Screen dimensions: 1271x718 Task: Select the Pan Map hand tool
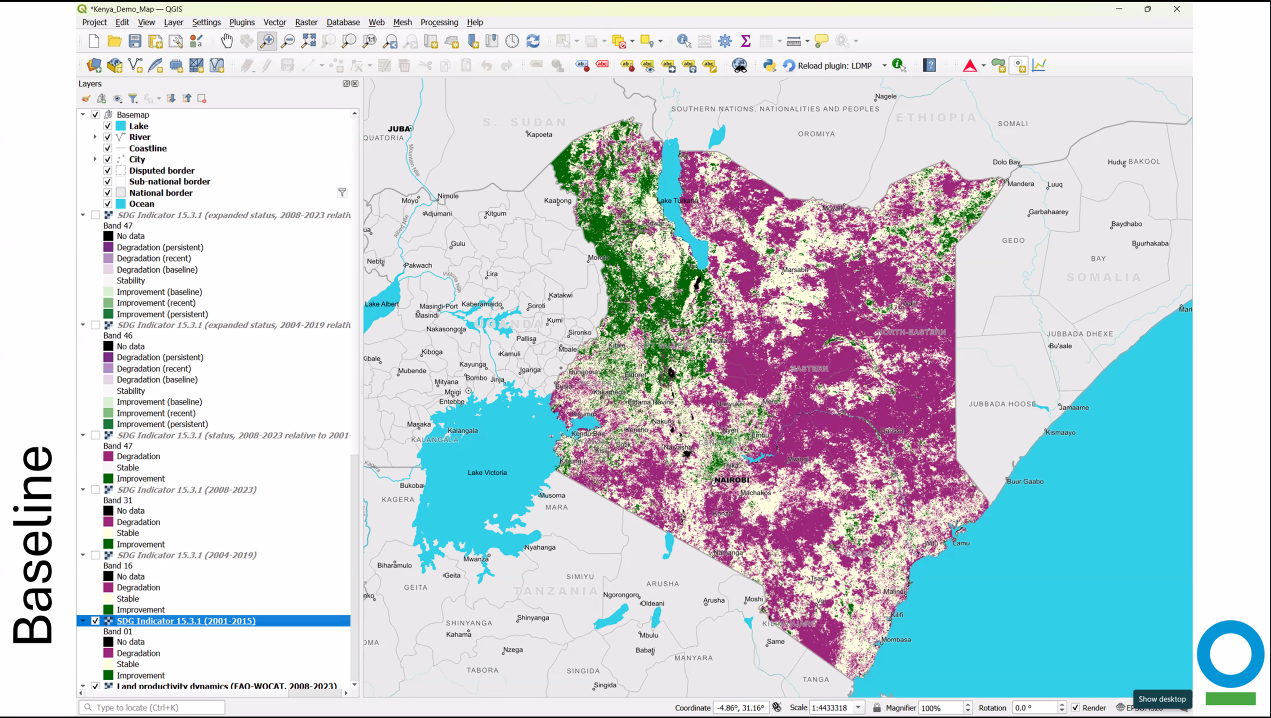tap(227, 41)
